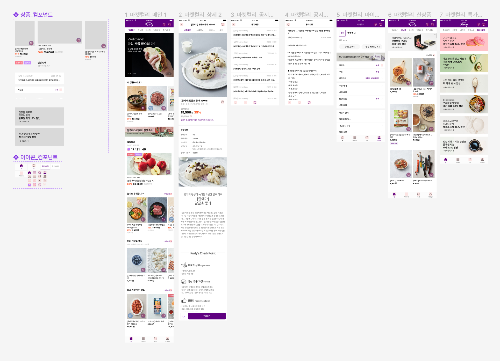The width and height of the screenshot is (500, 361).
Task: Open the blueberries bowl thumbnail in frame 1
Action: pos(137,260)
